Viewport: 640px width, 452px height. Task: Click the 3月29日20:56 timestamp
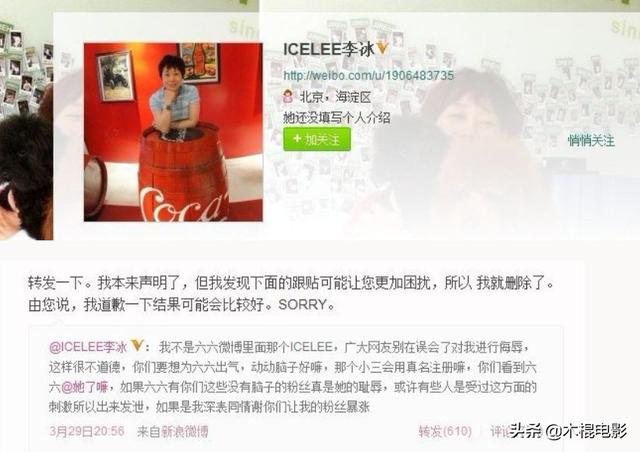[x=87, y=431]
